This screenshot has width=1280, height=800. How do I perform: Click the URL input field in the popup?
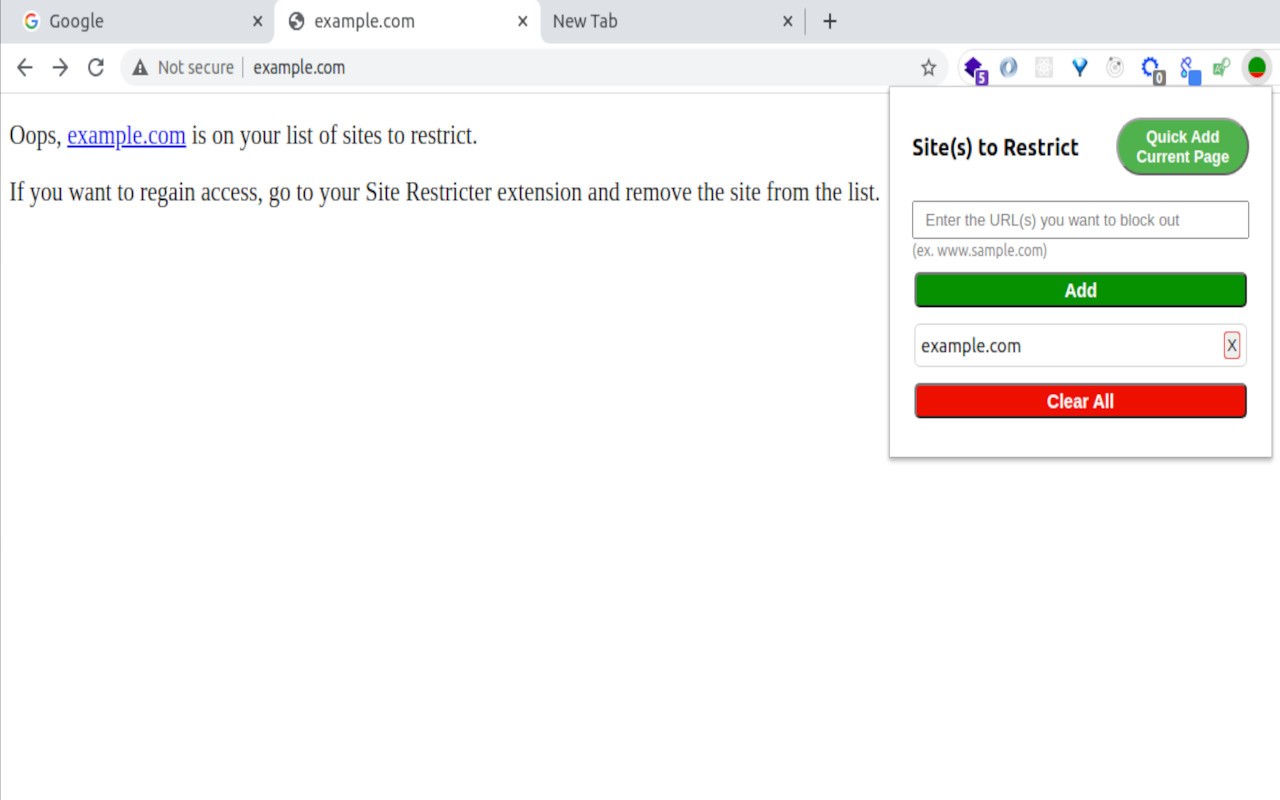[1080, 220]
